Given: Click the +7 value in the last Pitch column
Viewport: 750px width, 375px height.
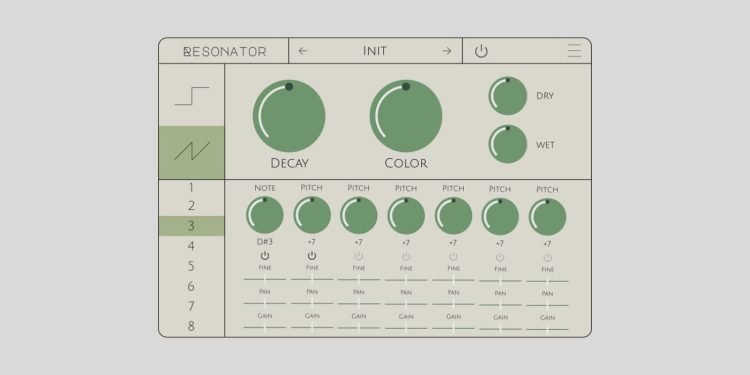Looking at the screenshot, I should [547, 244].
